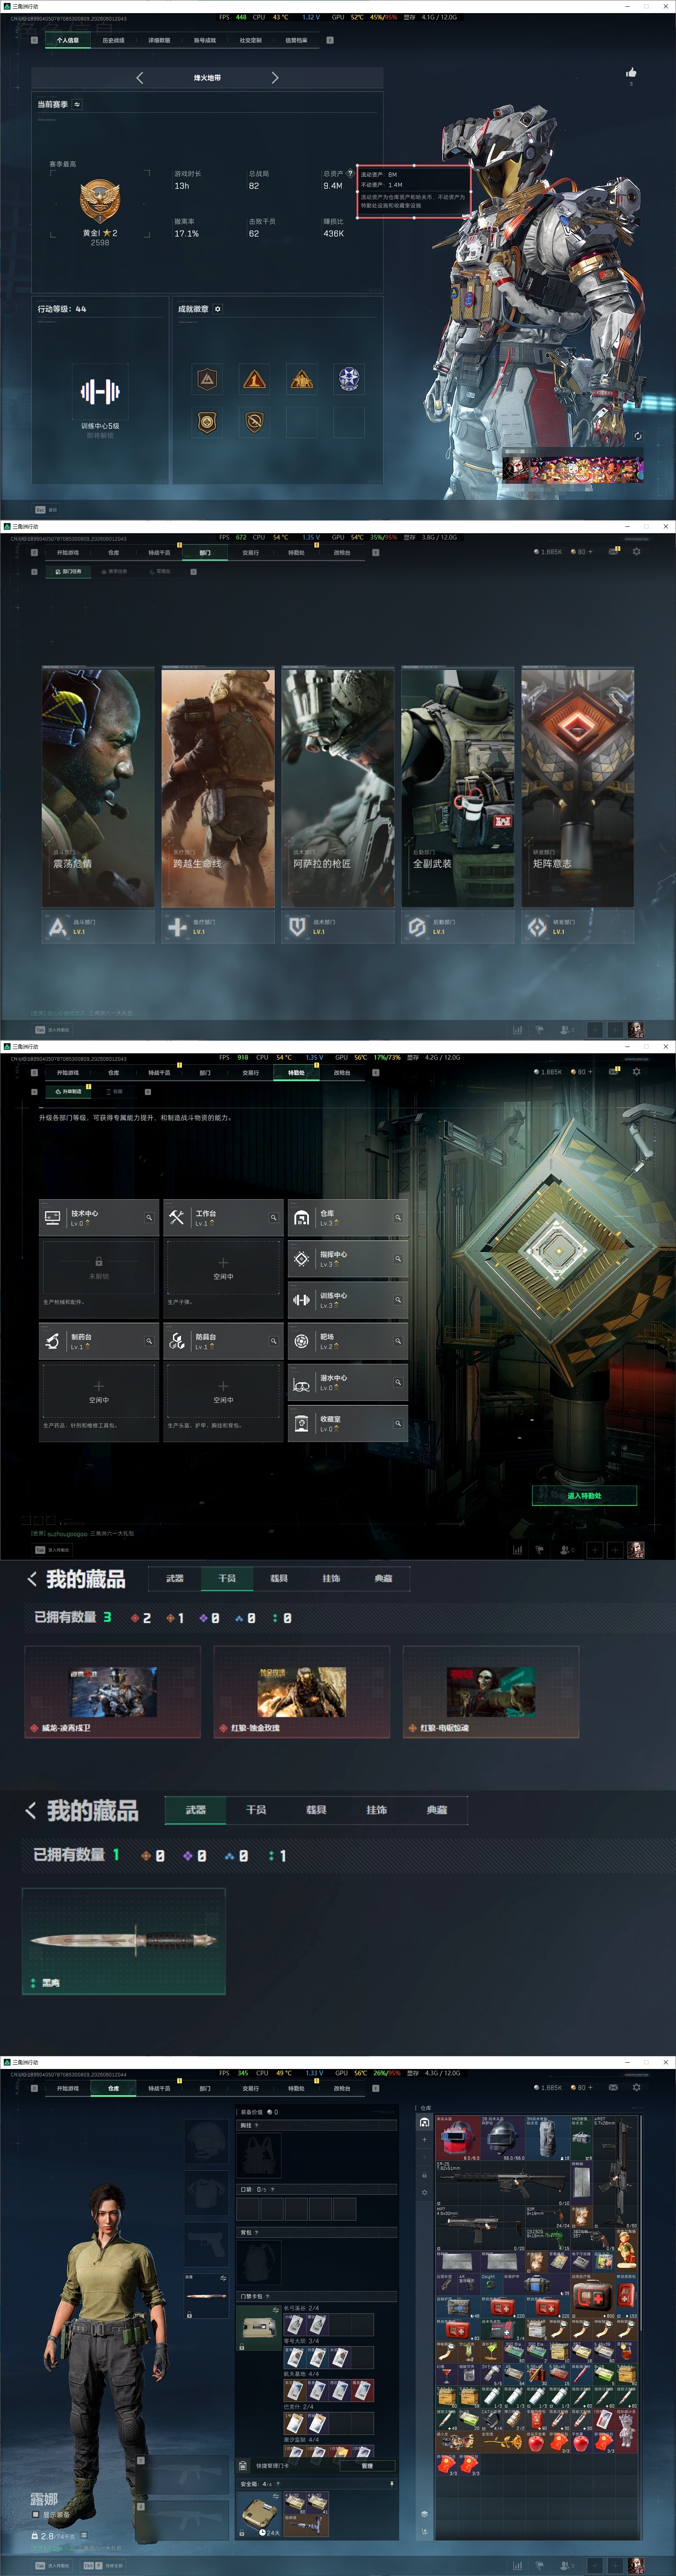Viewport: 676px width, 2576px height.
Task: Click the 管理 button for key cards
Action: coord(367,2465)
